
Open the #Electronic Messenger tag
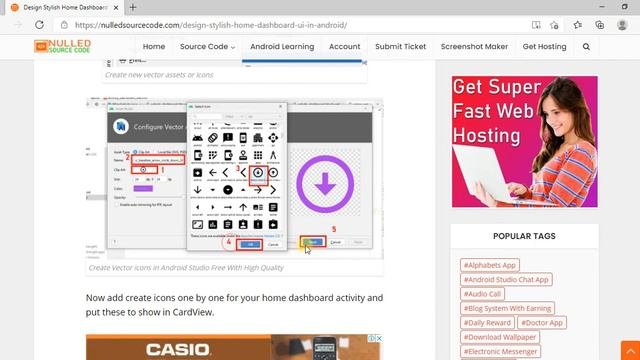tap(500, 351)
